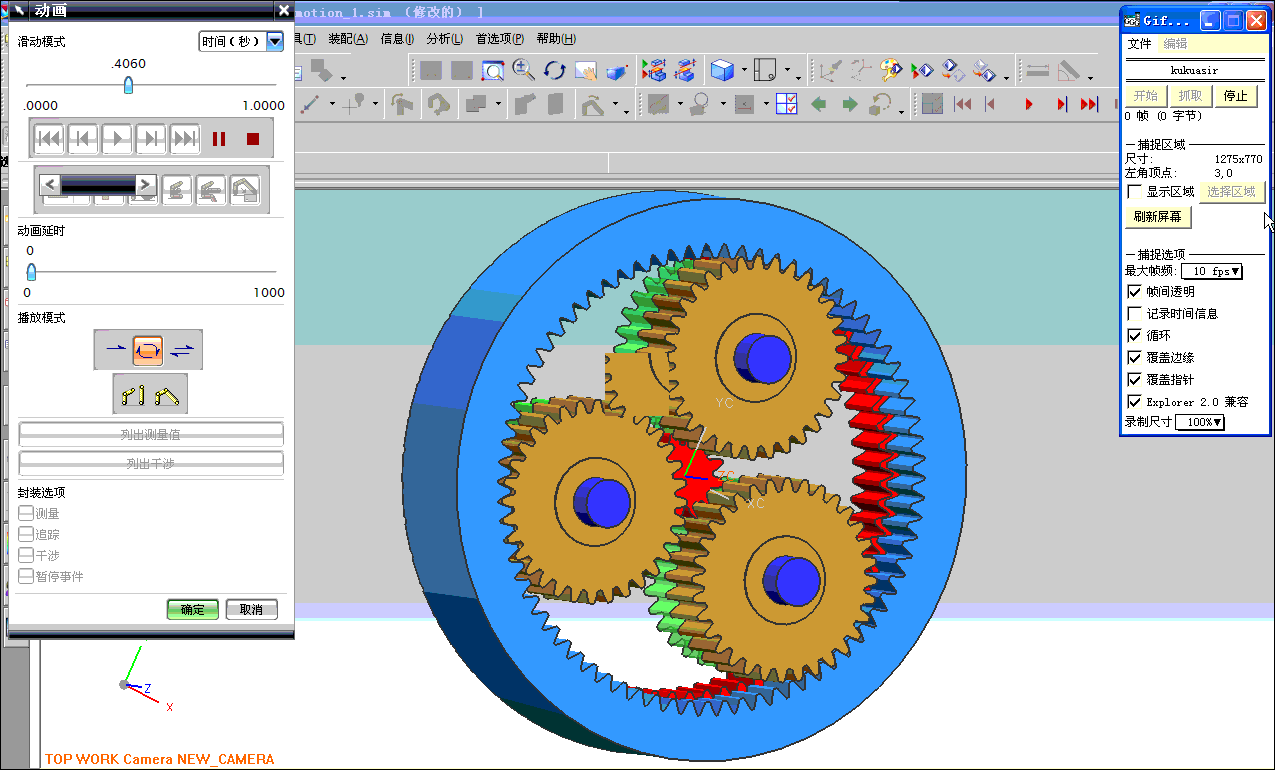Image resolution: width=1275 pixels, height=770 pixels.
Task: Click the green right arrow toolbar icon
Action: pos(850,103)
